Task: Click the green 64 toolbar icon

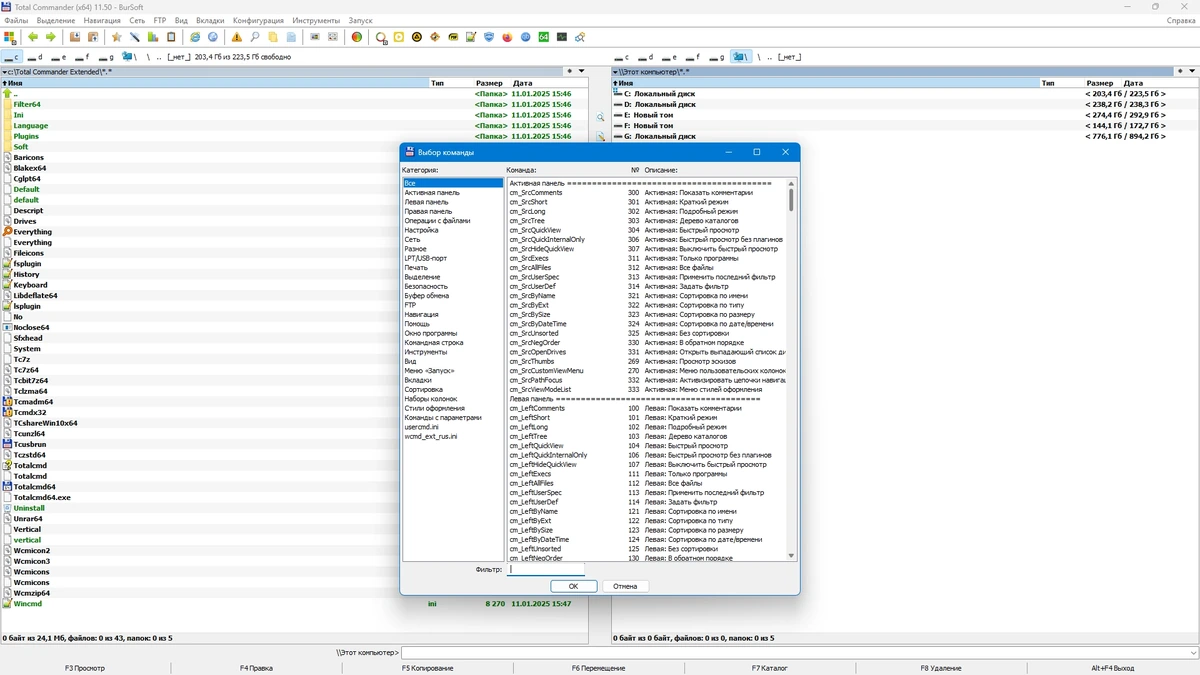Action: (x=543, y=37)
